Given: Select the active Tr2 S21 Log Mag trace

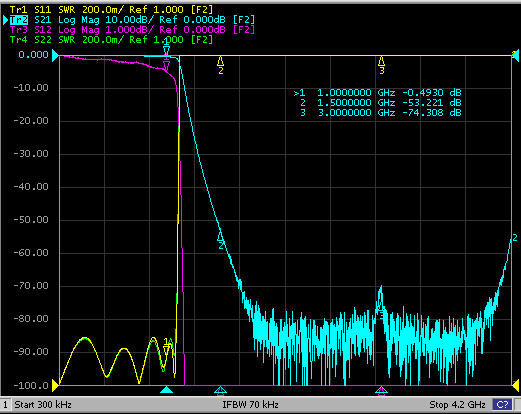Looking at the screenshot, I should pos(132,20).
